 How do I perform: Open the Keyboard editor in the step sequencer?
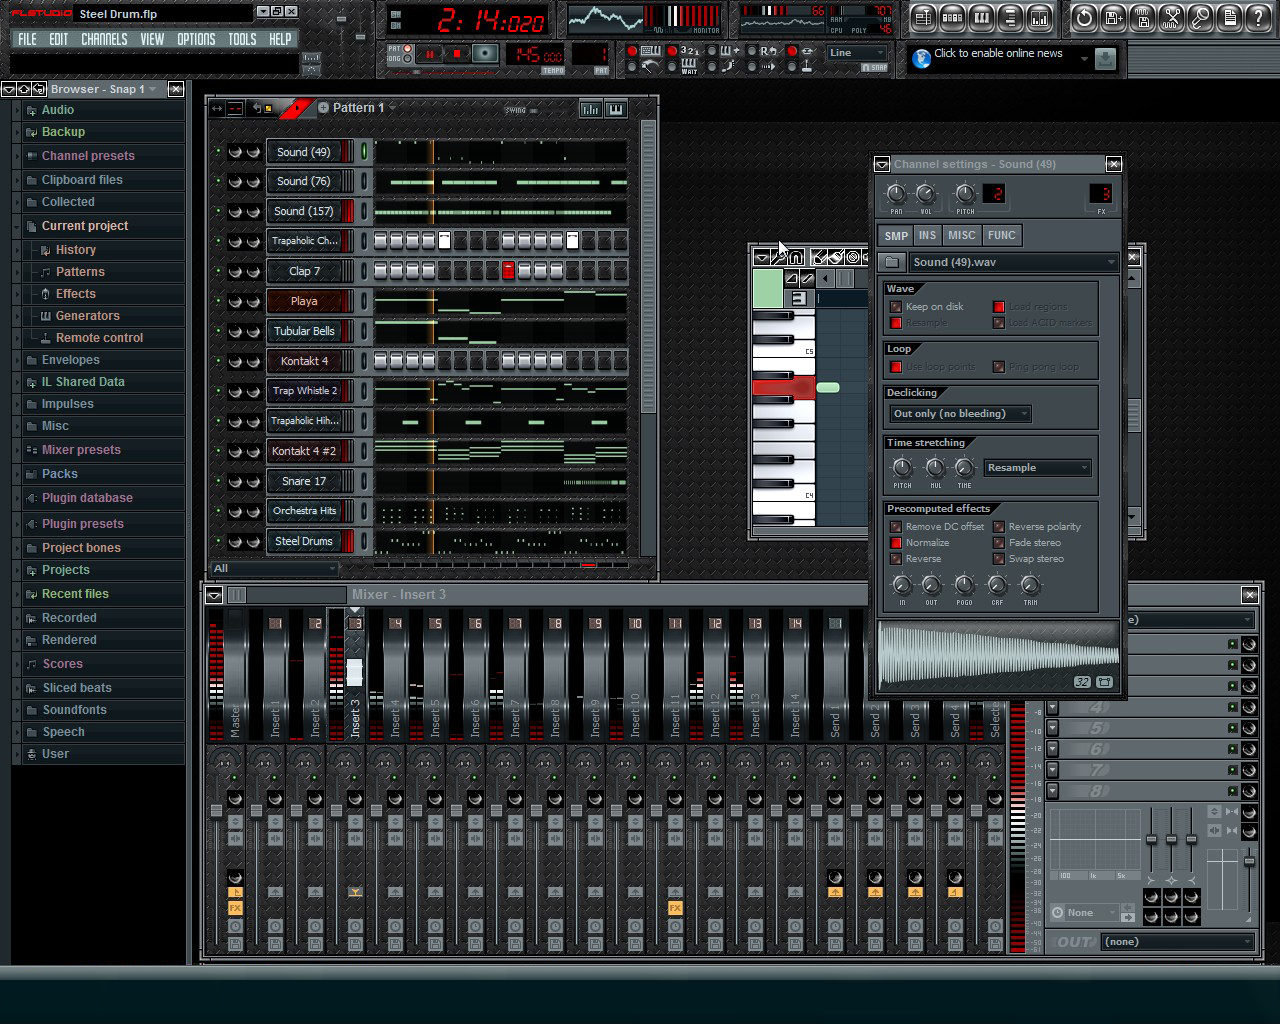click(x=616, y=108)
